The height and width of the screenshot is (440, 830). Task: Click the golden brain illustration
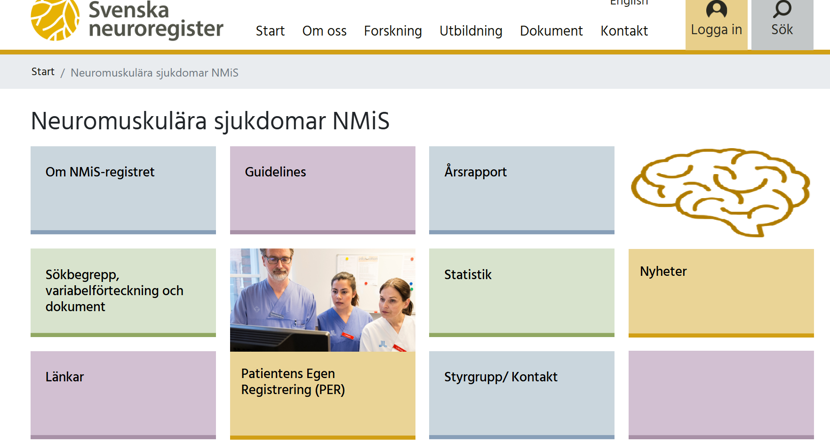click(x=720, y=191)
